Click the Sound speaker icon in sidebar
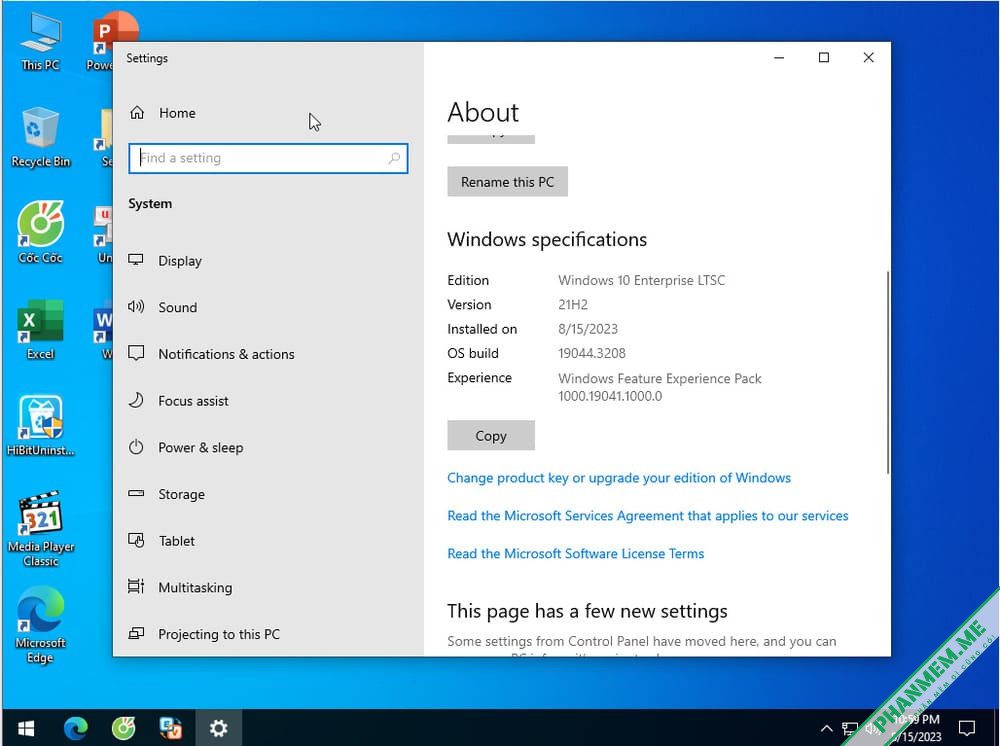This screenshot has width=1000, height=746. (x=136, y=307)
